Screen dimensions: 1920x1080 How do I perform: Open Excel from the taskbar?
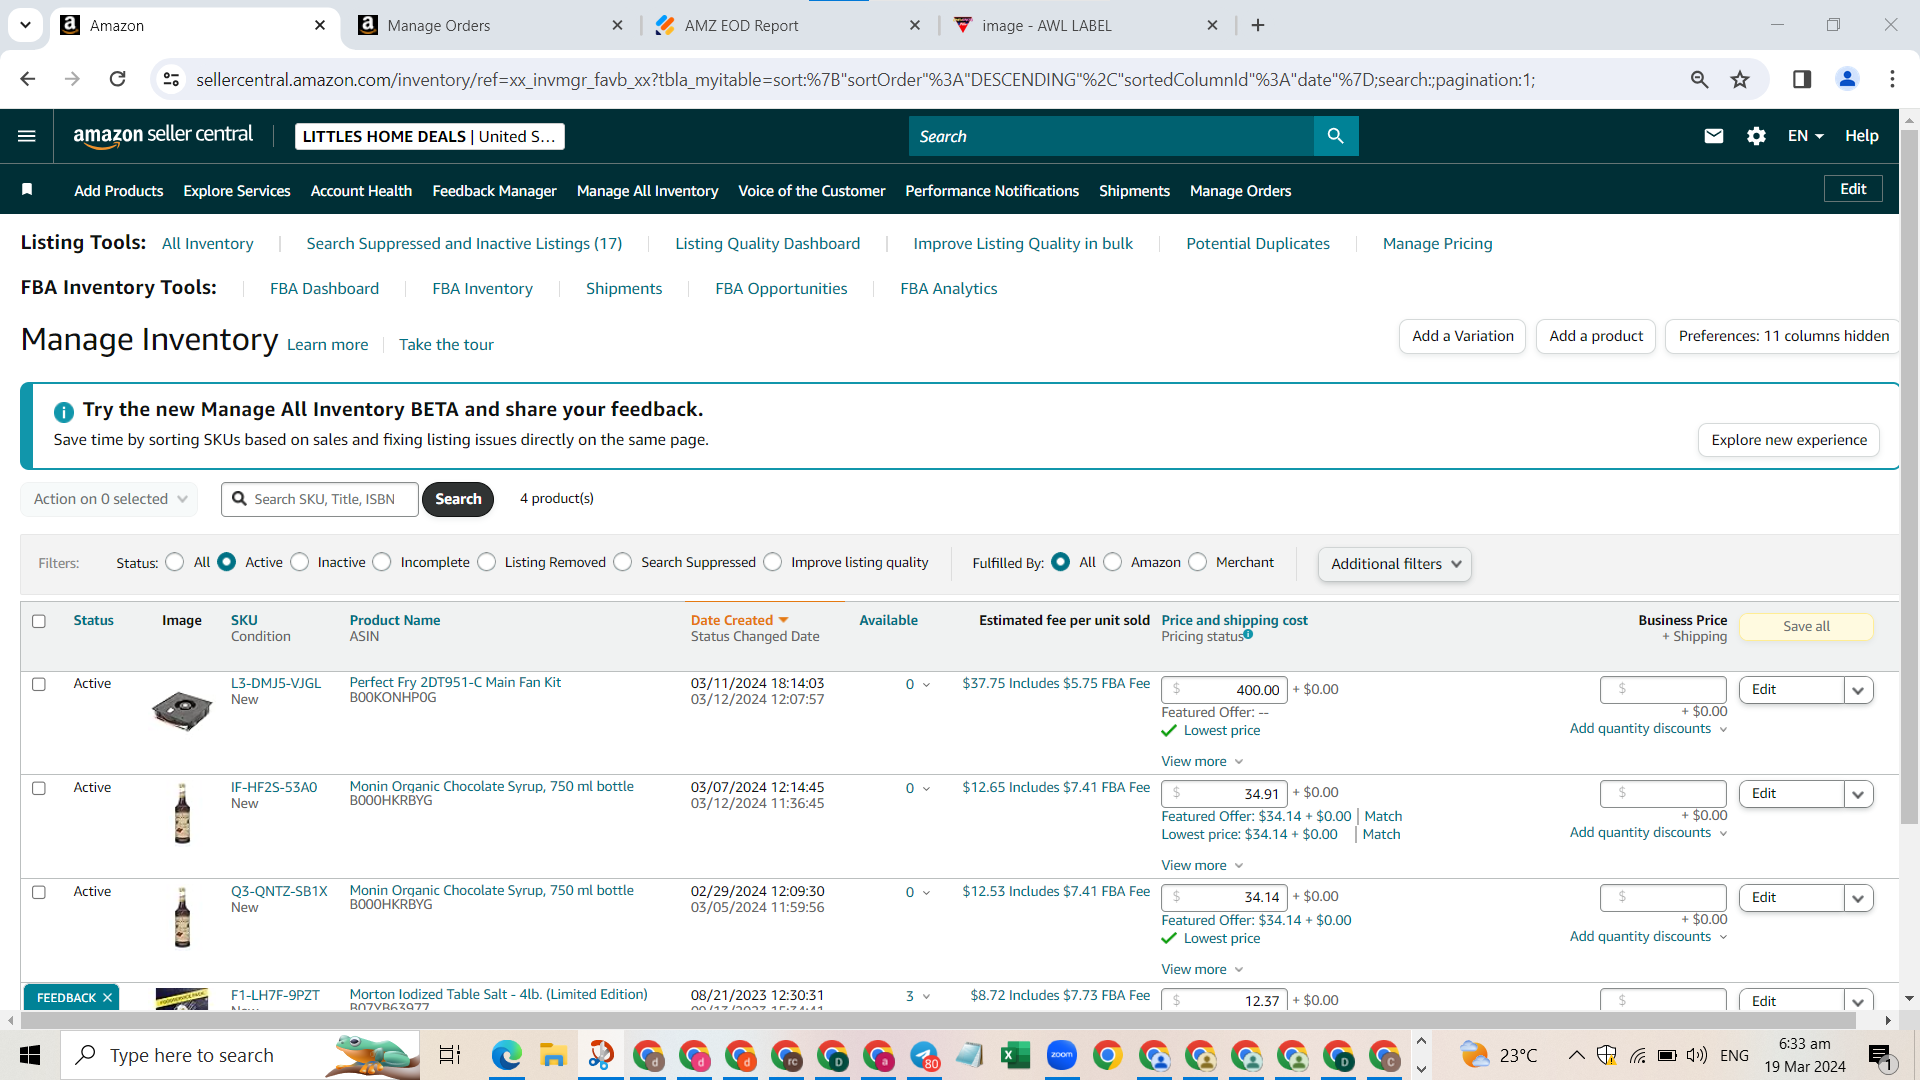click(1016, 1055)
